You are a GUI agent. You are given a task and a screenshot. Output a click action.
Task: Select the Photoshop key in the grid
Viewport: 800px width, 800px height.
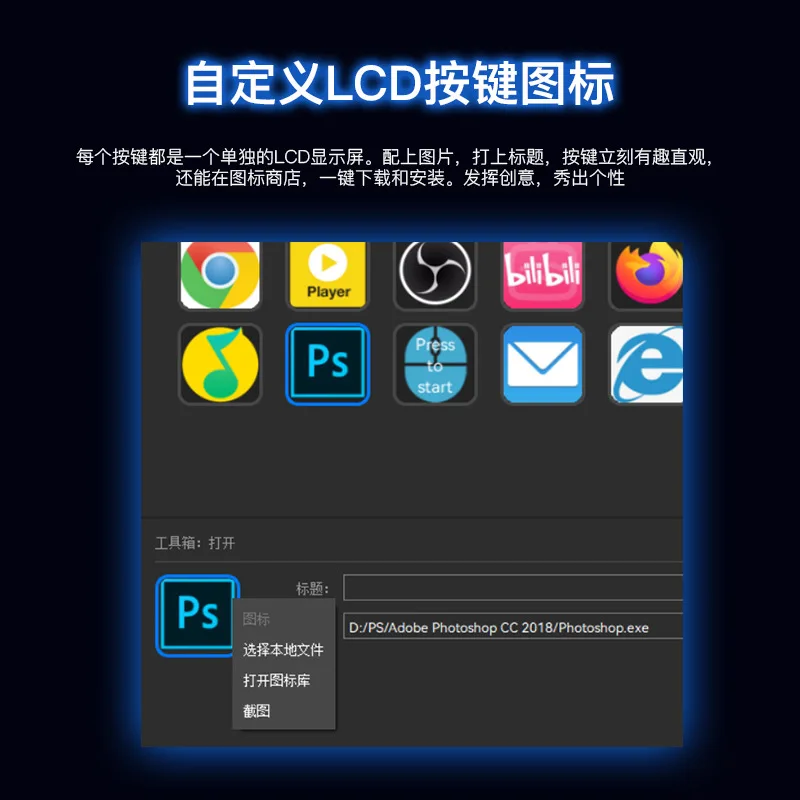click(328, 364)
